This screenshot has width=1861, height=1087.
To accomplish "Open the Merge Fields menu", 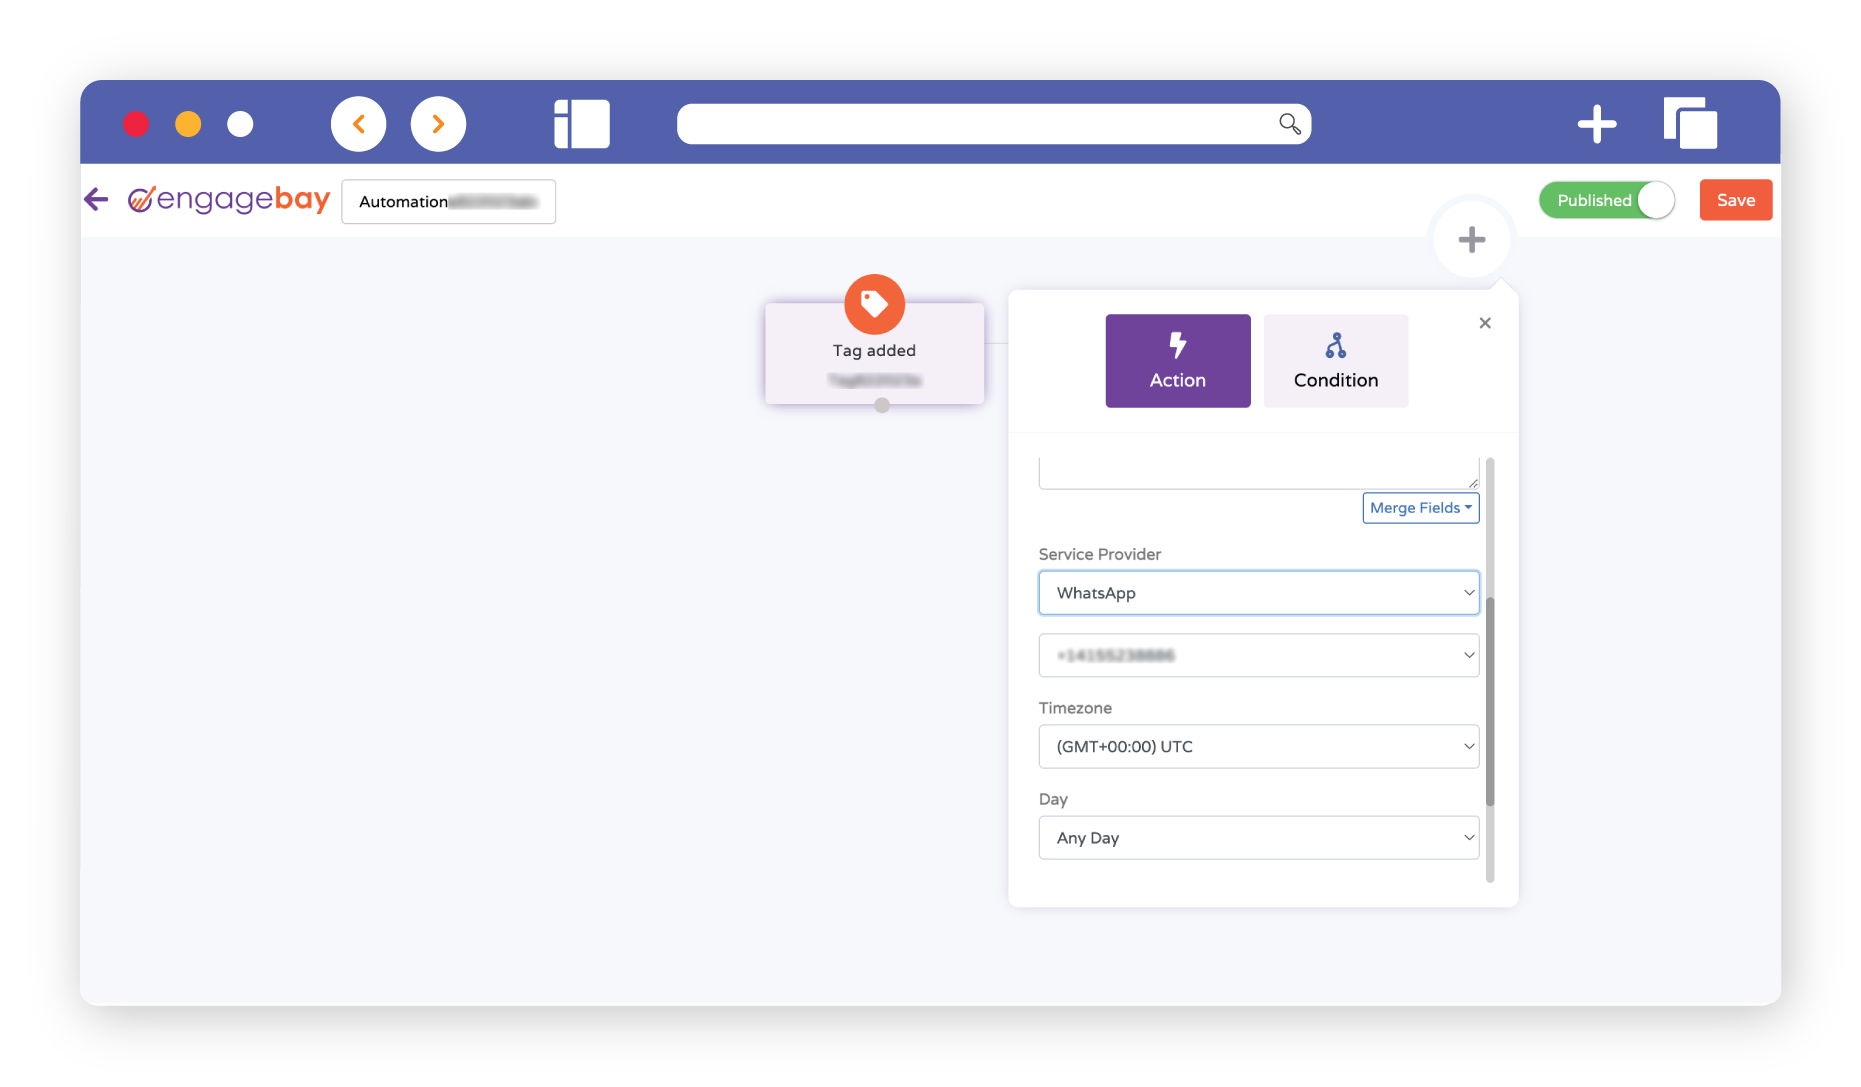I will coord(1420,508).
